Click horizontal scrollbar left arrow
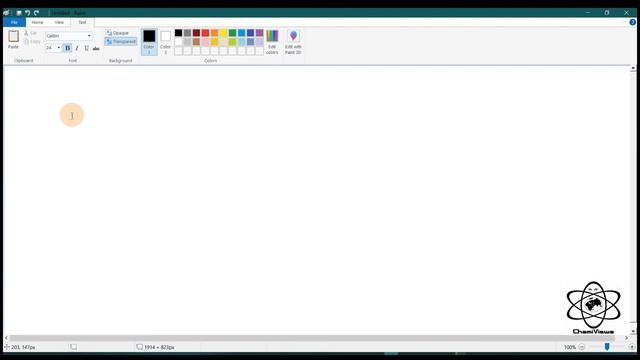Viewport: 640px width, 360px height. 6,338
